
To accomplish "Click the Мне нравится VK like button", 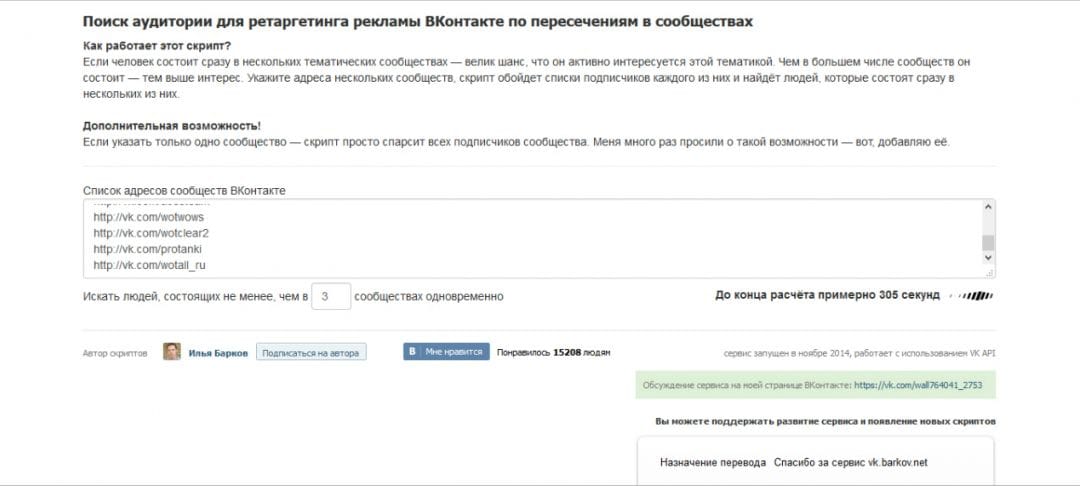I will (x=446, y=352).
